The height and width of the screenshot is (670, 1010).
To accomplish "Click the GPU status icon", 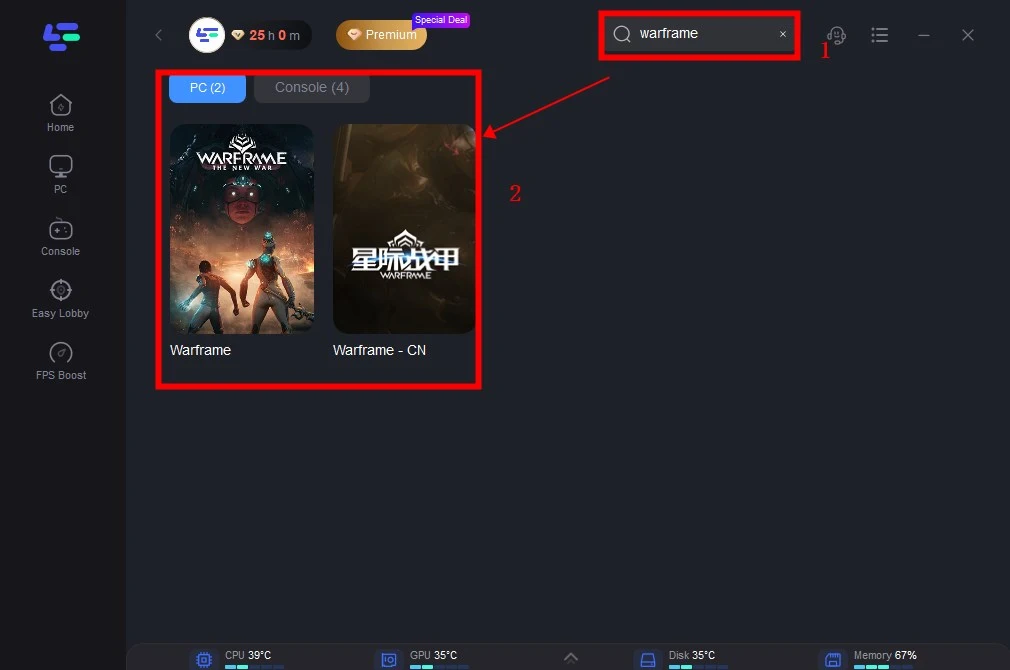I will 389,660.
